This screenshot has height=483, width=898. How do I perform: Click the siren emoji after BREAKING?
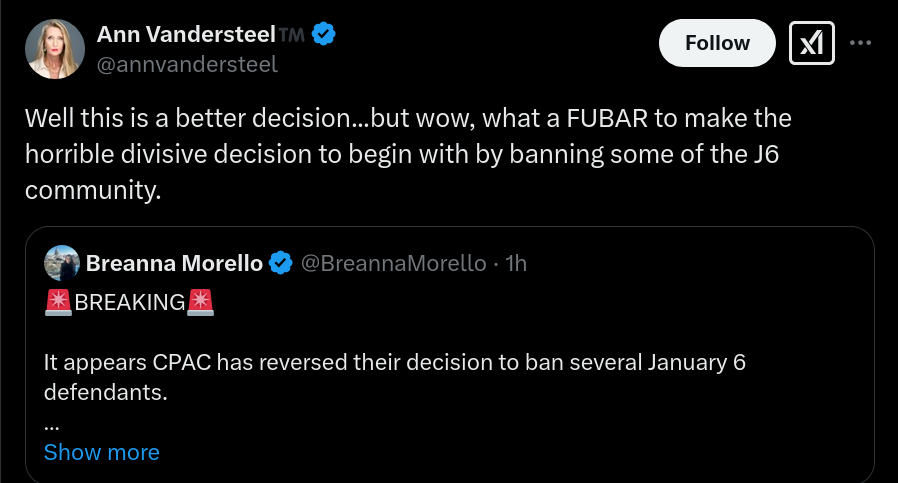click(x=200, y=303)
